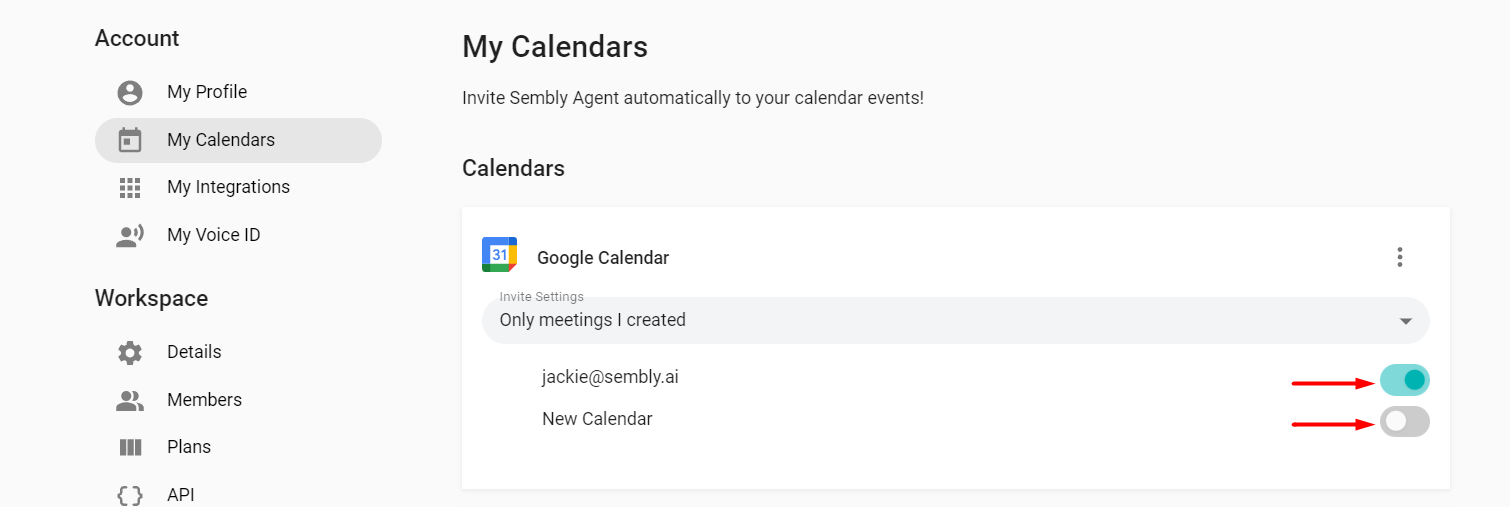This screenshot has height=507, width=1510.
Task: Click the My Integrations grid icon
Action: [130, 187]
